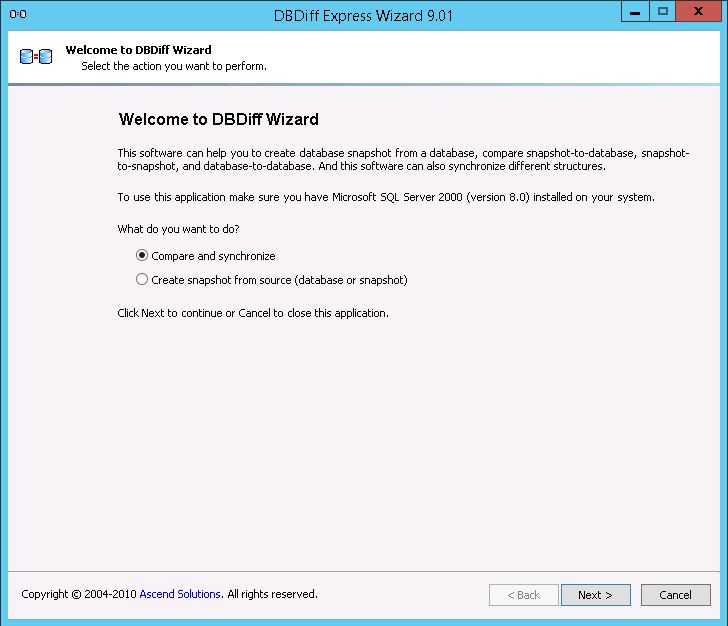Choose Create snapshot from source option
728x626 pixels.
(142, 280)
